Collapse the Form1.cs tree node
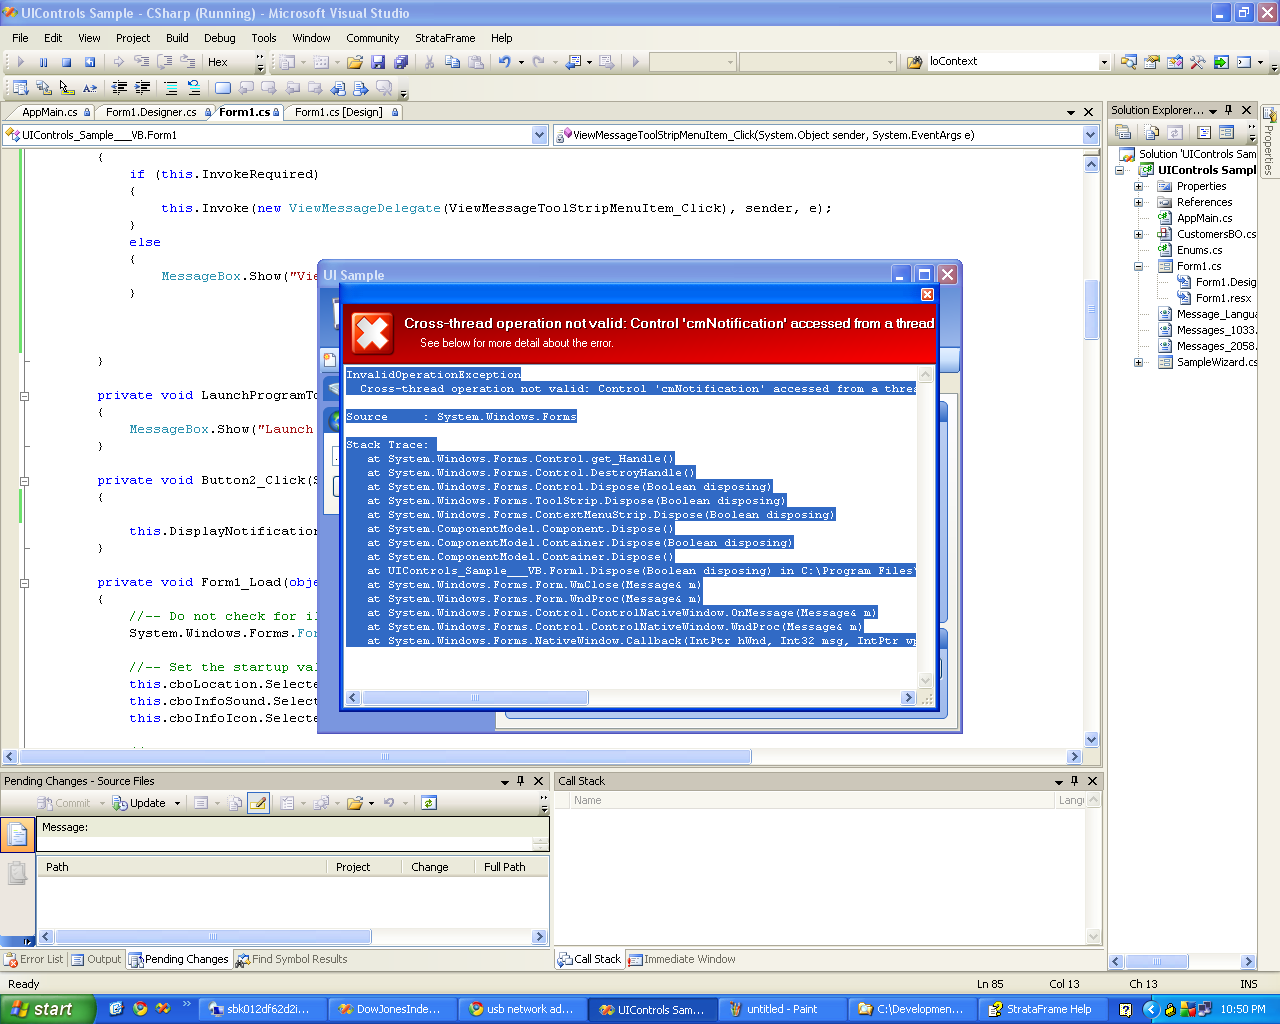Screen dimensions: 1280x1024 point(1138,266)
